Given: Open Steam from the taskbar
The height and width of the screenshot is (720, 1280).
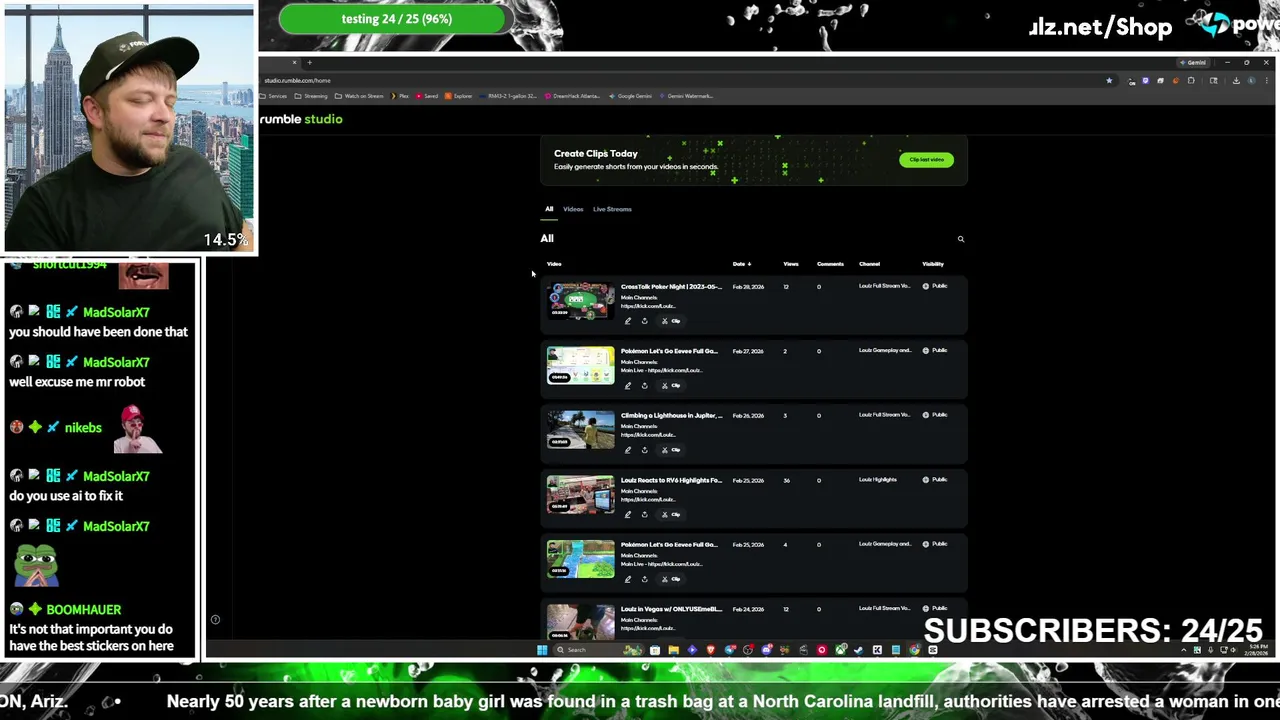Looking at the screenshot, I should pos(857,650).
